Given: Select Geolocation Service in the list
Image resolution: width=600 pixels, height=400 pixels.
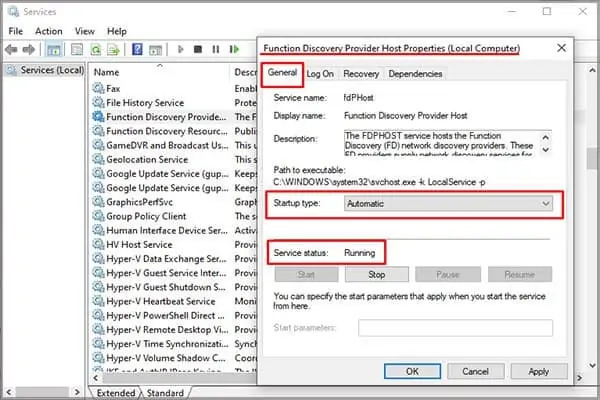Looking at the screenshot, I should click(x=147, y=160).
